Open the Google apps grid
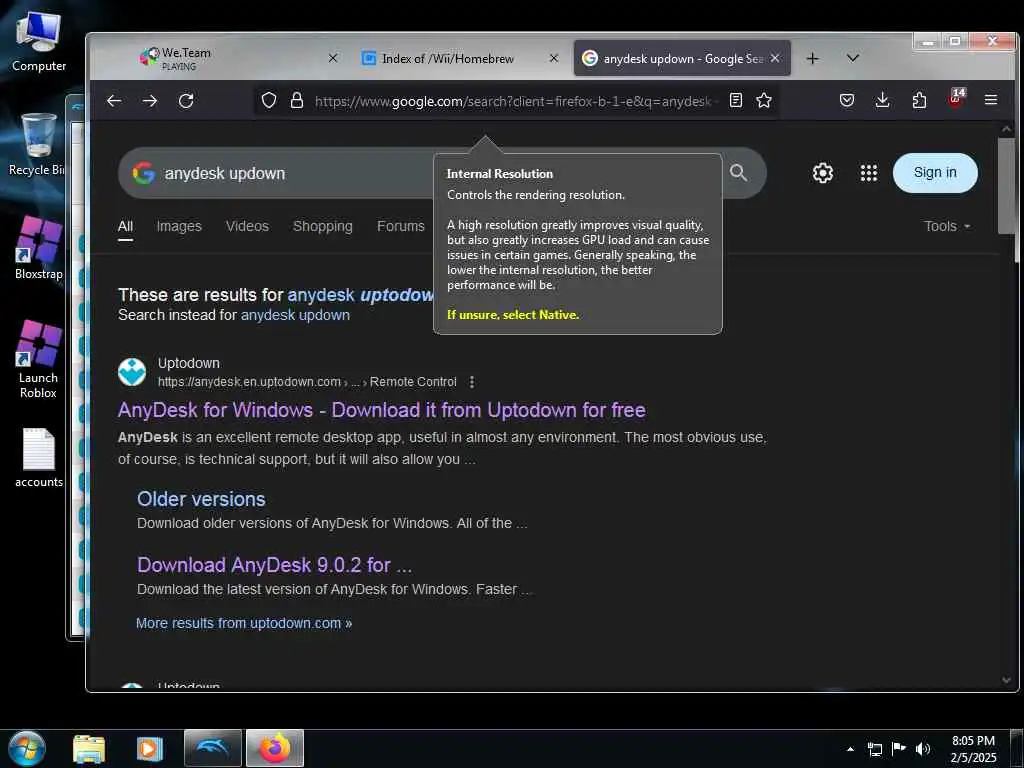This screenshot has height=768, width=1024. 869,173
